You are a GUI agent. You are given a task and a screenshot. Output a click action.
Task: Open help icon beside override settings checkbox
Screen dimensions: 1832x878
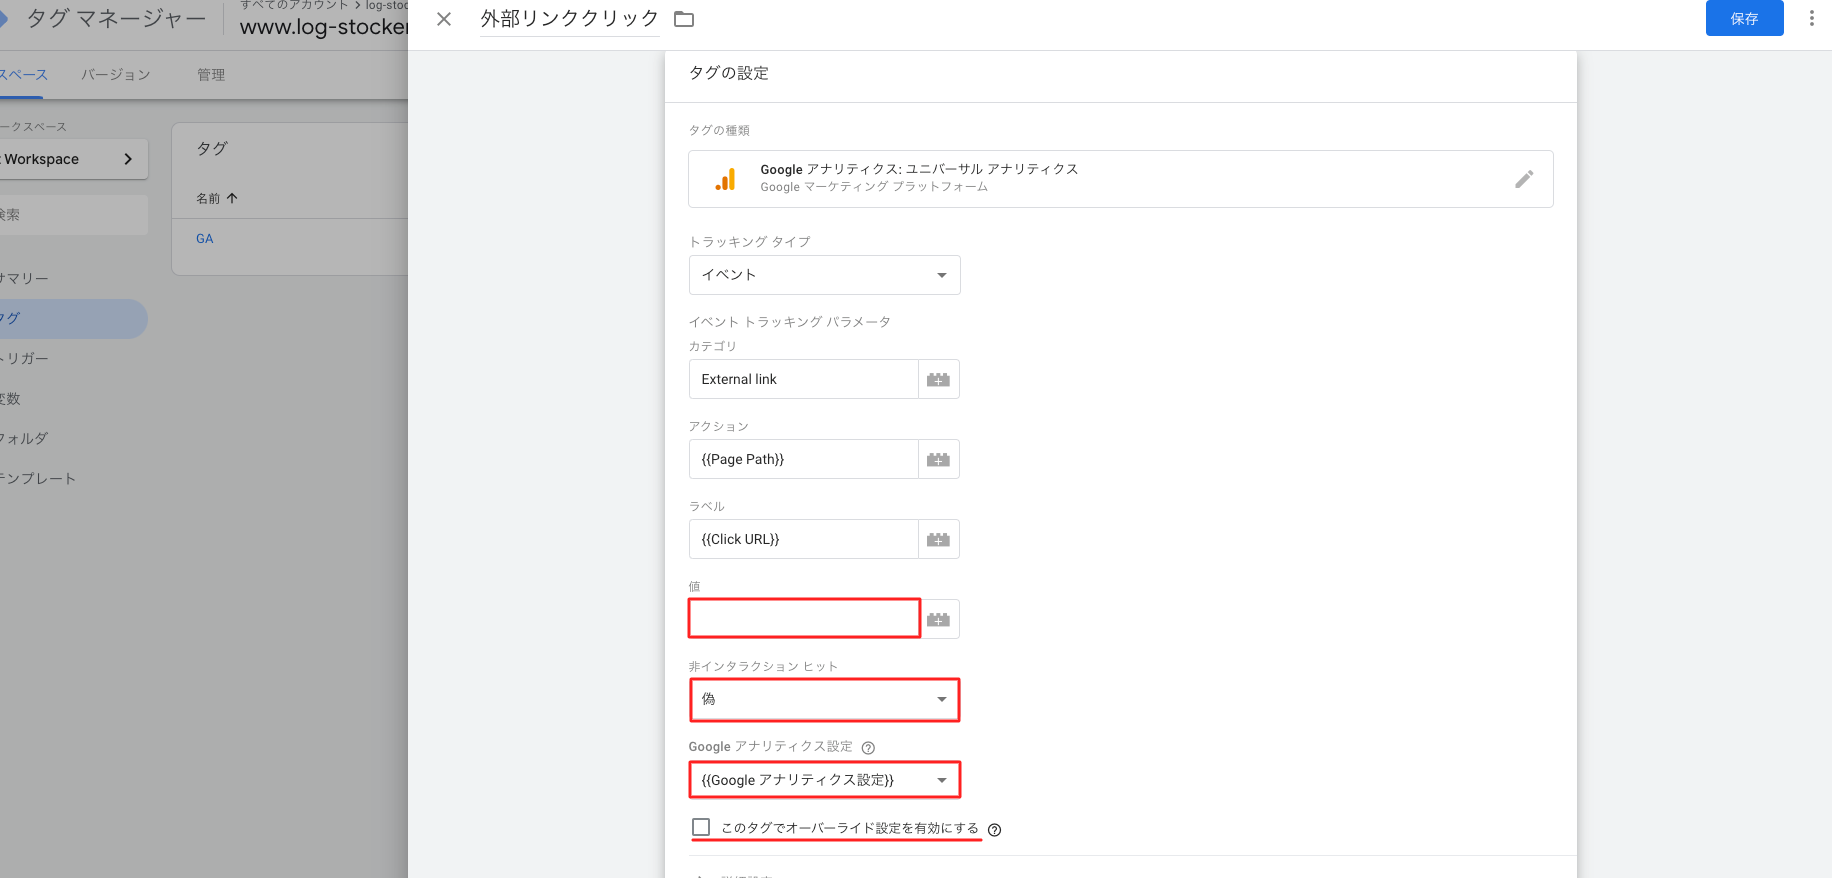994,829
